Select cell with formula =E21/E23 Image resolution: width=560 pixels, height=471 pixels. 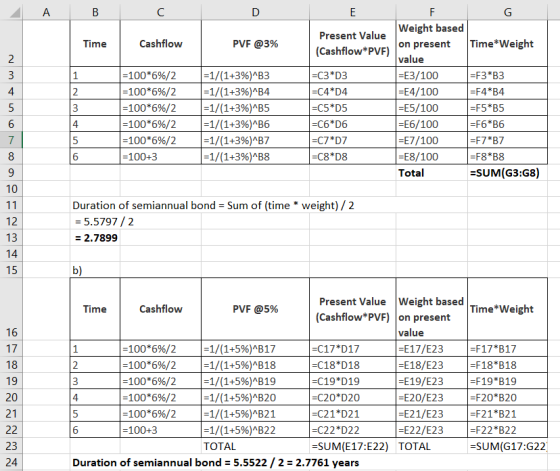pos(432,414)
